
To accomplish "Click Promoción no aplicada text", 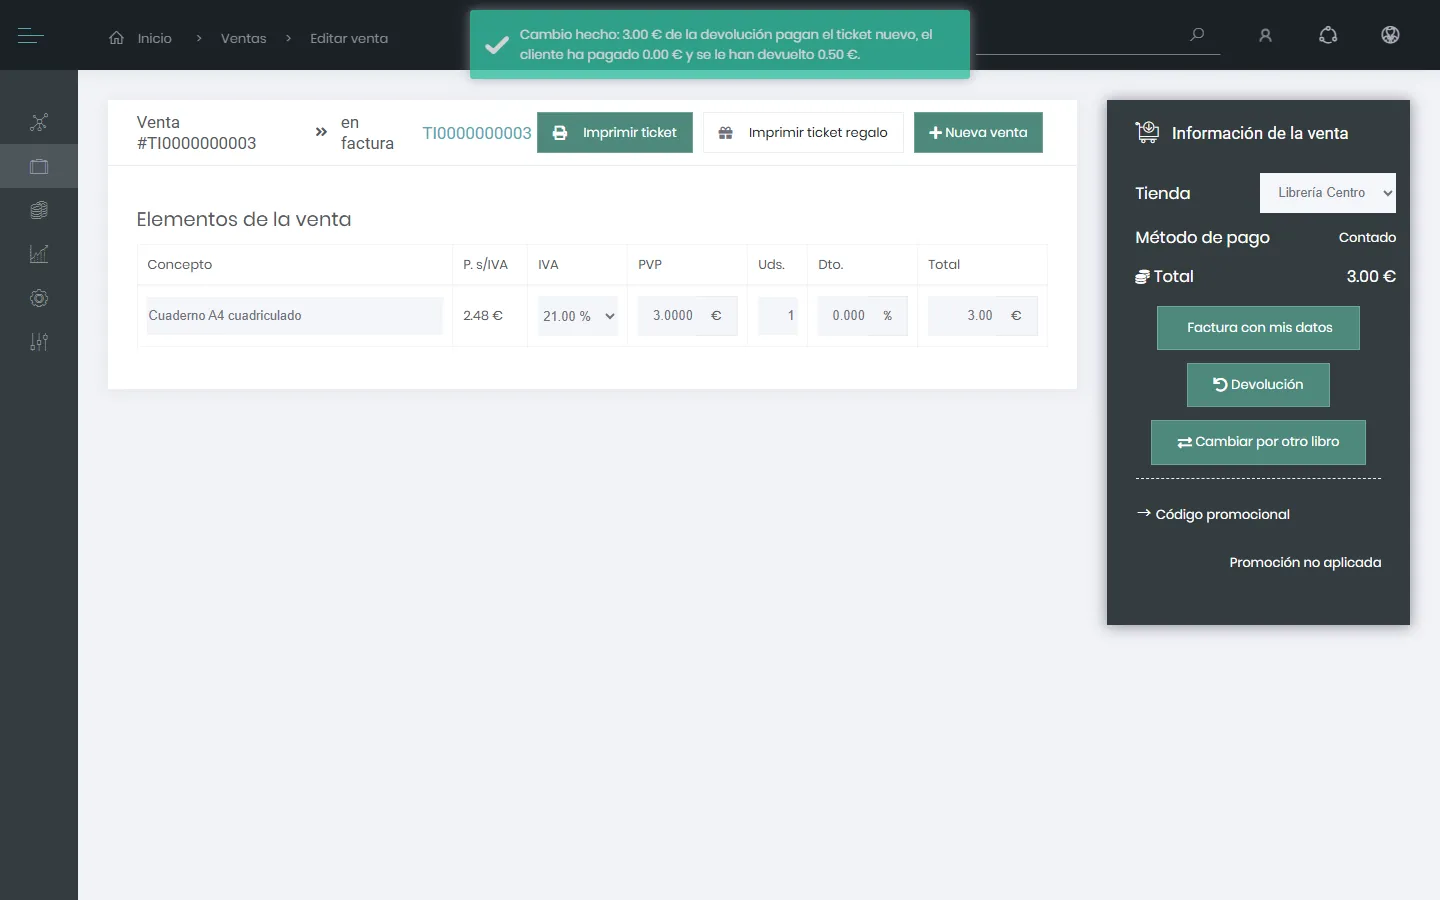I will point(1305,562).
